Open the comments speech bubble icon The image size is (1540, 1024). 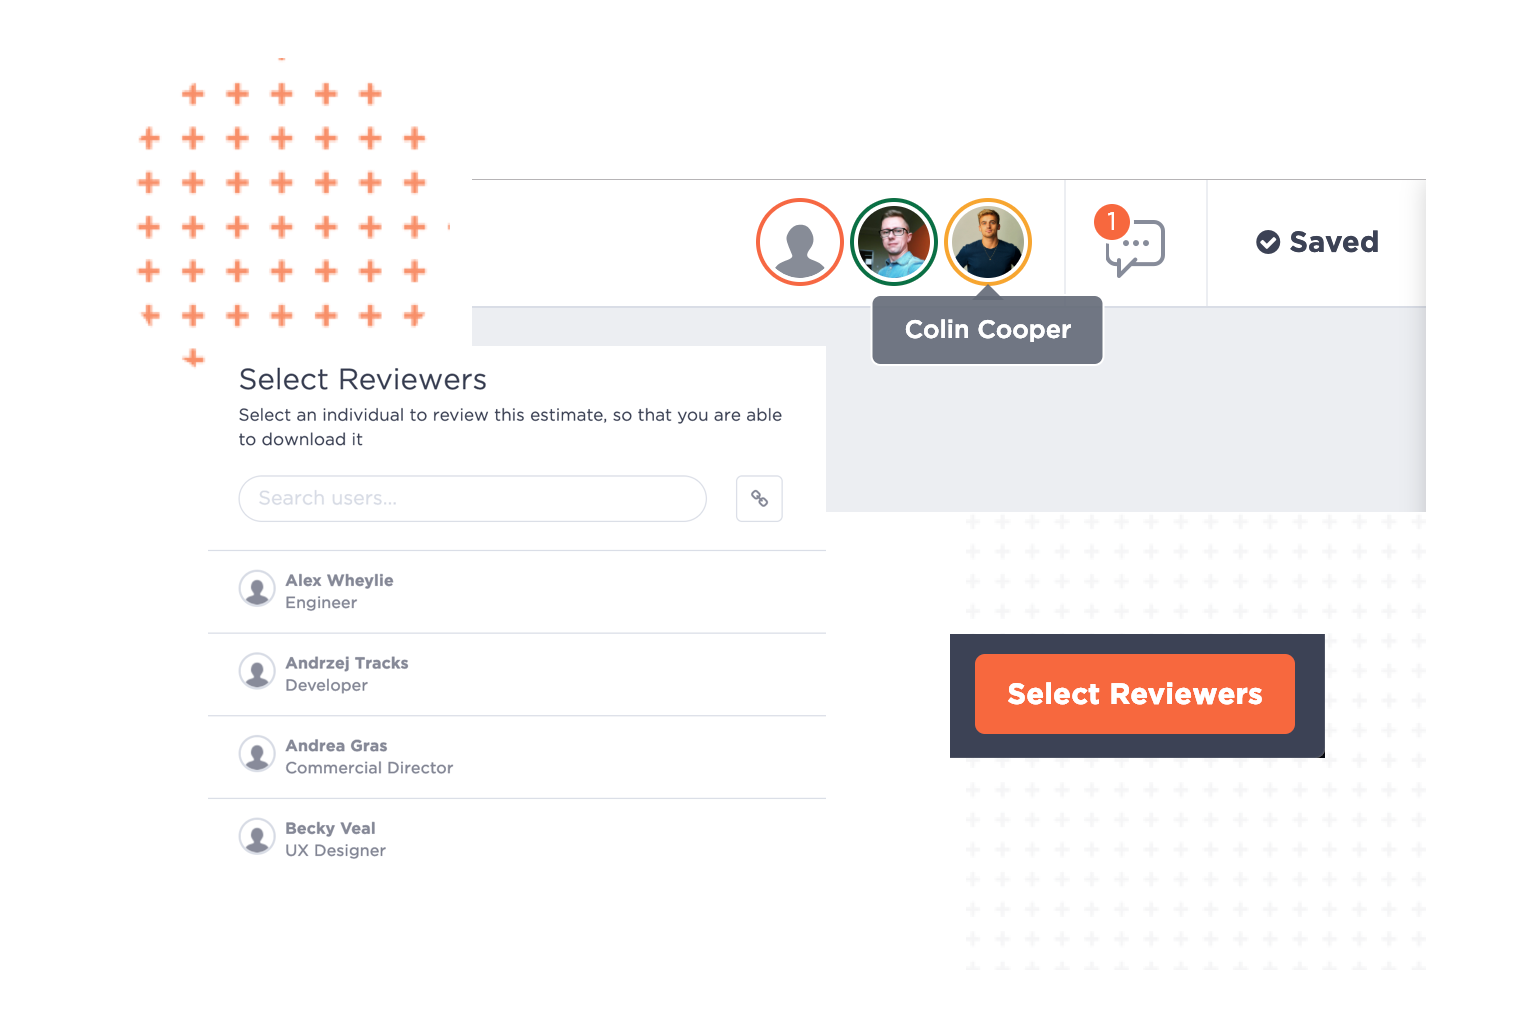(1137, 247)
